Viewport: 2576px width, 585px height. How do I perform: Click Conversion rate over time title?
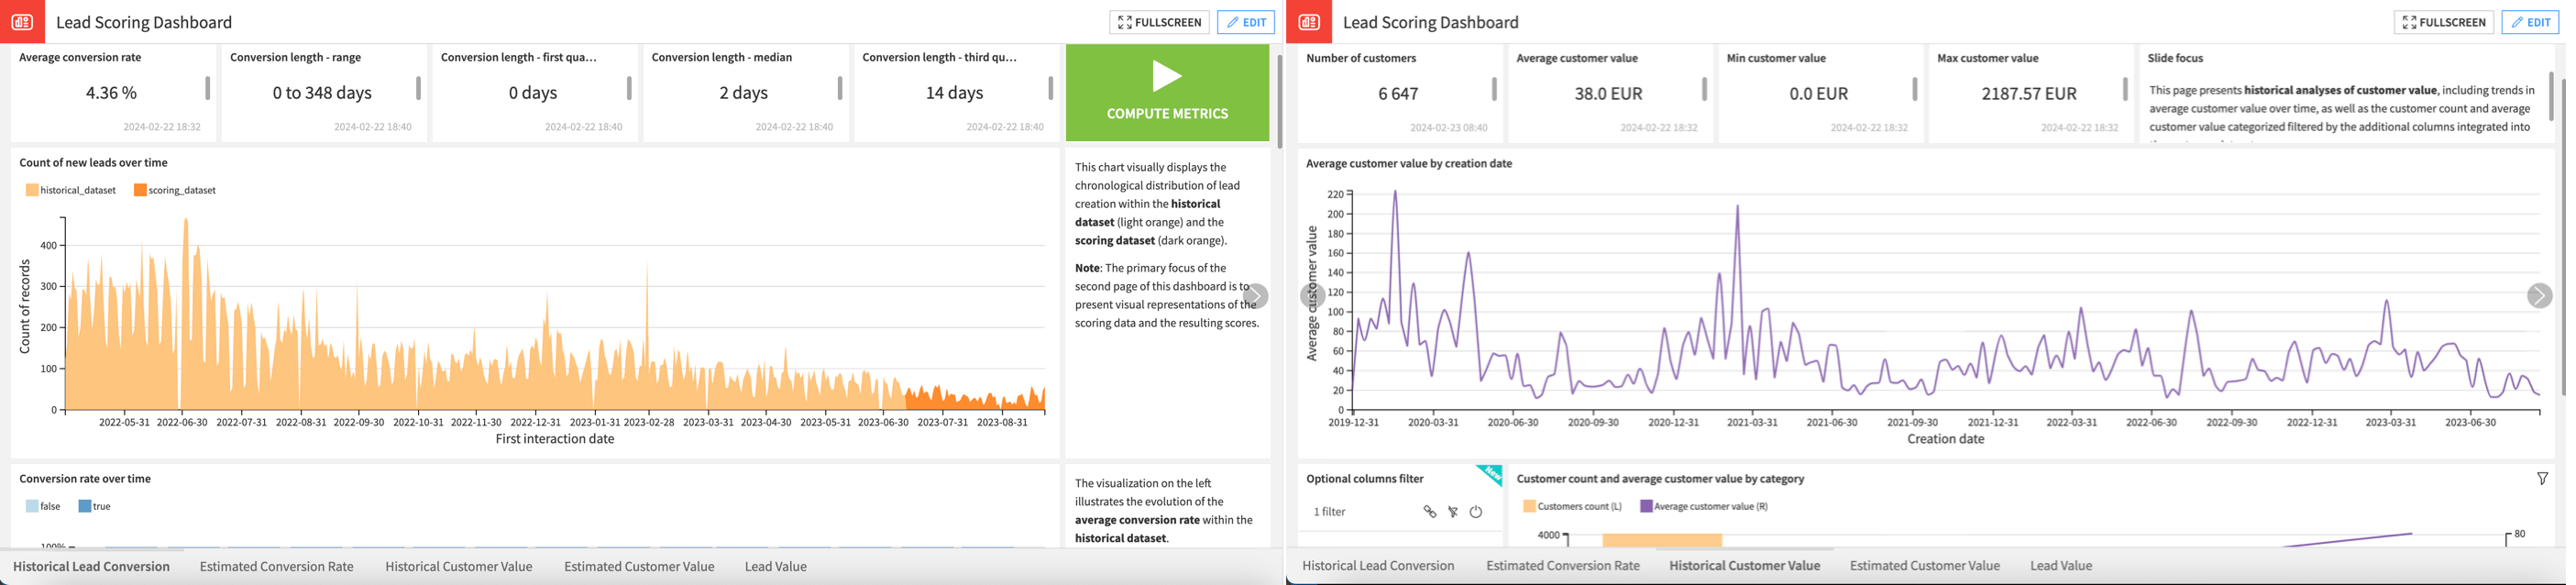[x=85, y=479]
